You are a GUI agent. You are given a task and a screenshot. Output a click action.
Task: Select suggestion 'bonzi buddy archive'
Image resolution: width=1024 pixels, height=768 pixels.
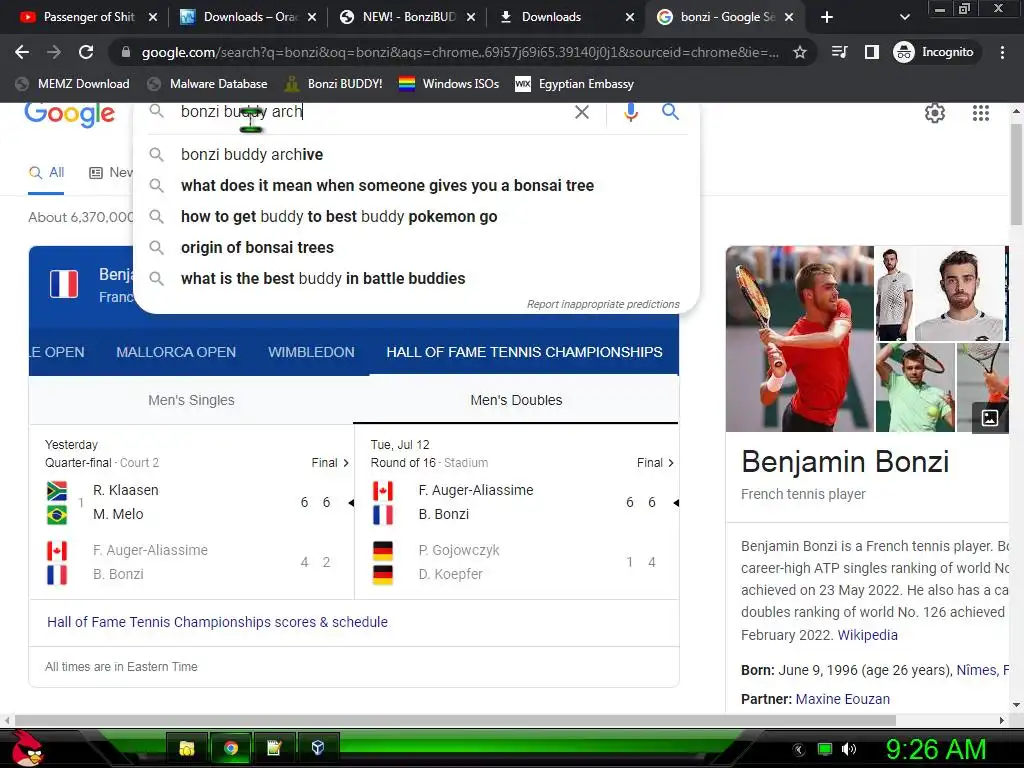[x=417, y=154]
